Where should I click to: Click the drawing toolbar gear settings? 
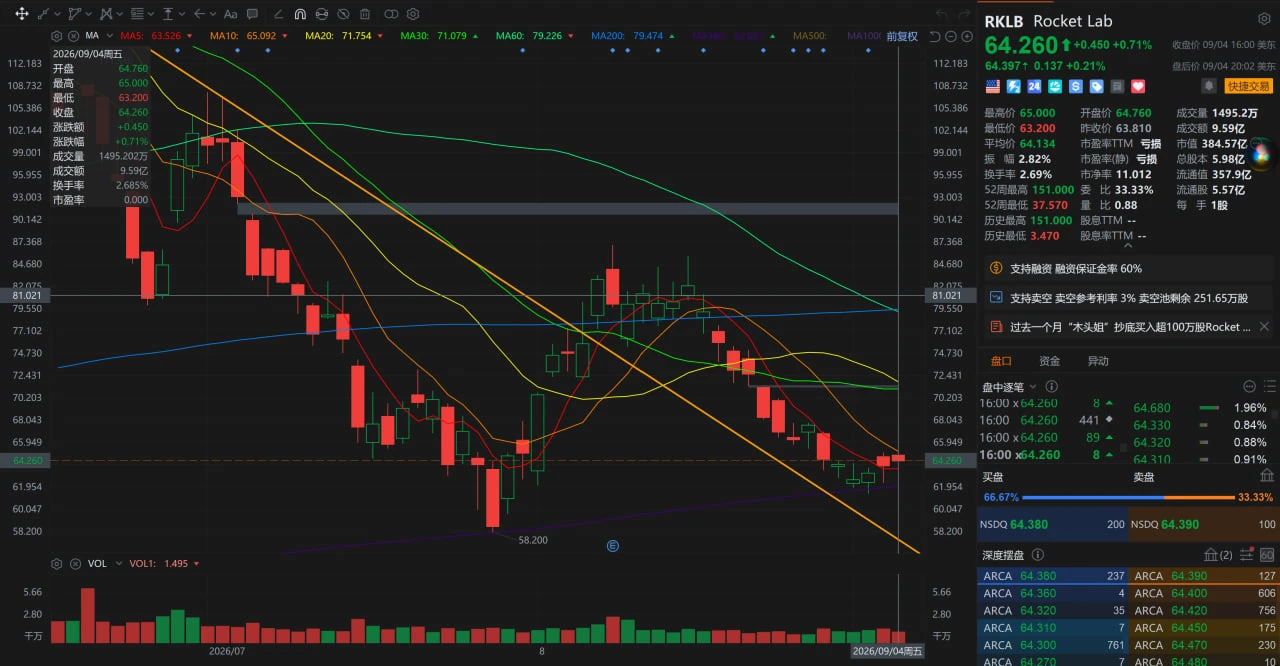coord(413,14)
